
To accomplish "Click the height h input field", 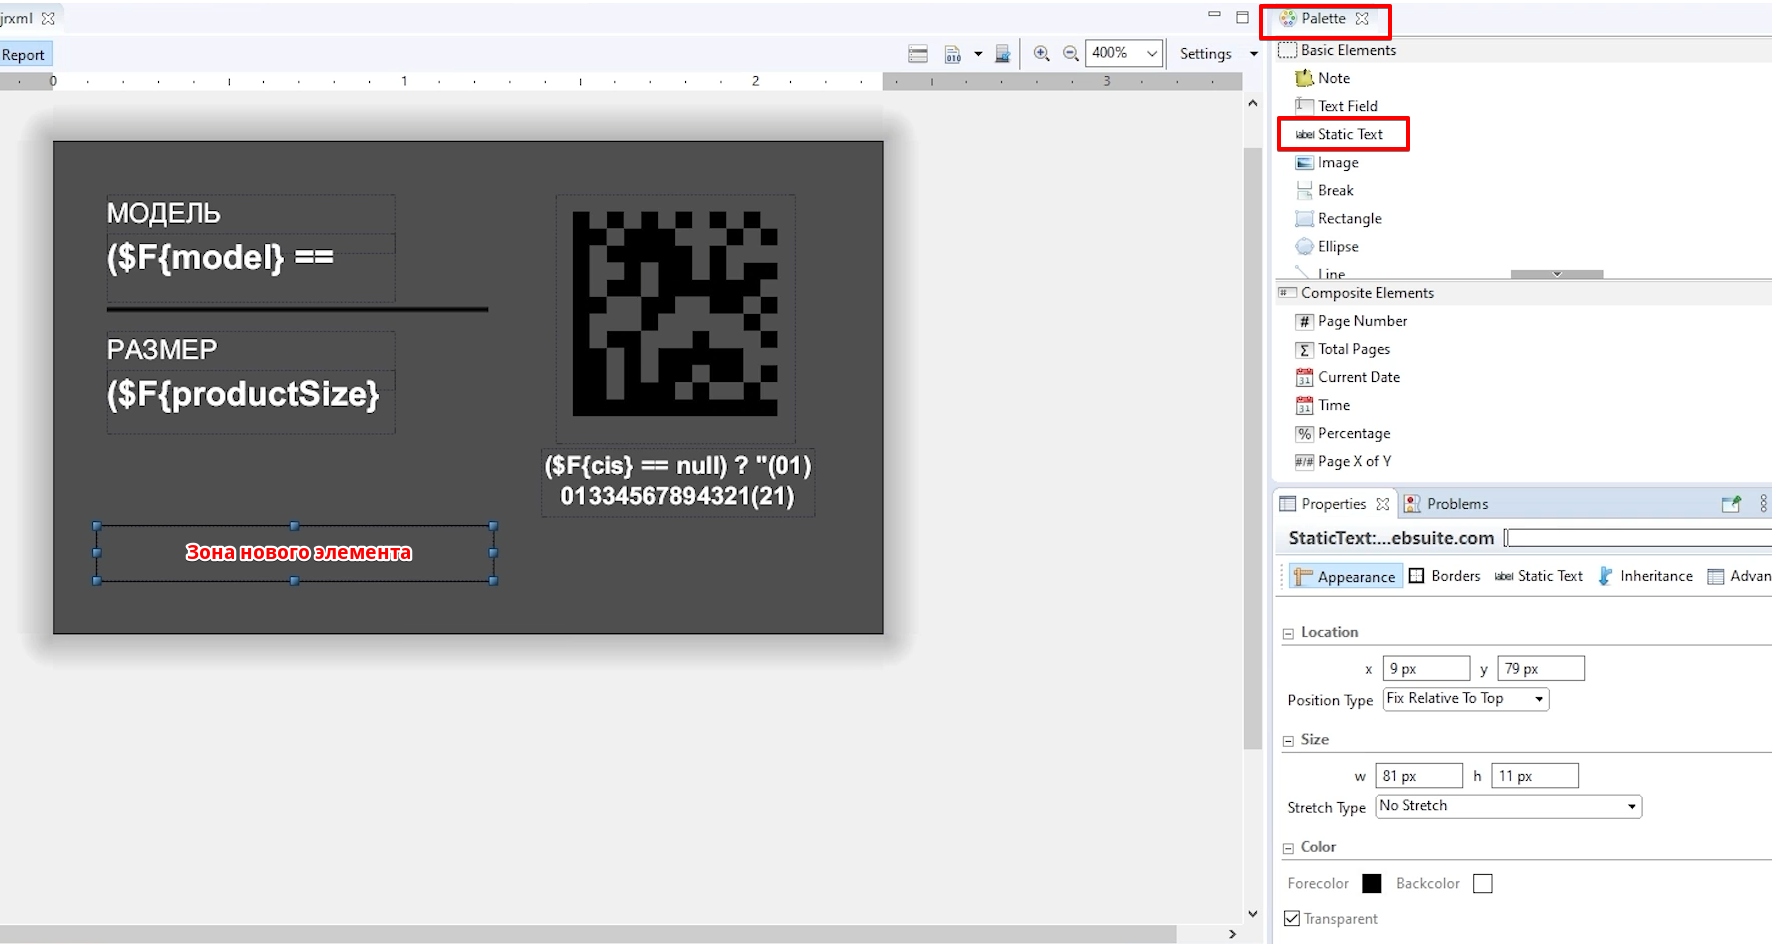I will pyautogui.click(x=1535, y=776).
